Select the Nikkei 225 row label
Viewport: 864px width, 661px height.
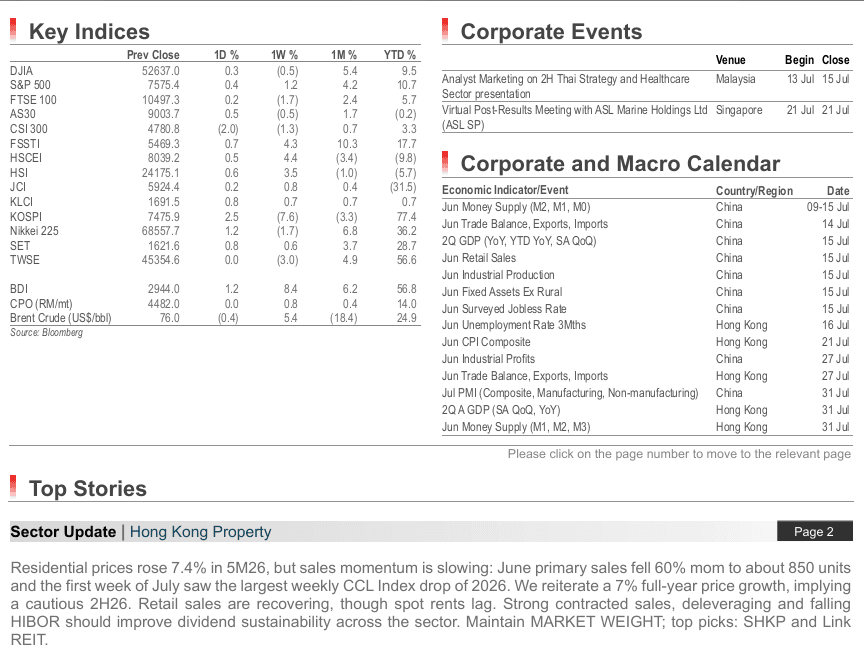34,231
